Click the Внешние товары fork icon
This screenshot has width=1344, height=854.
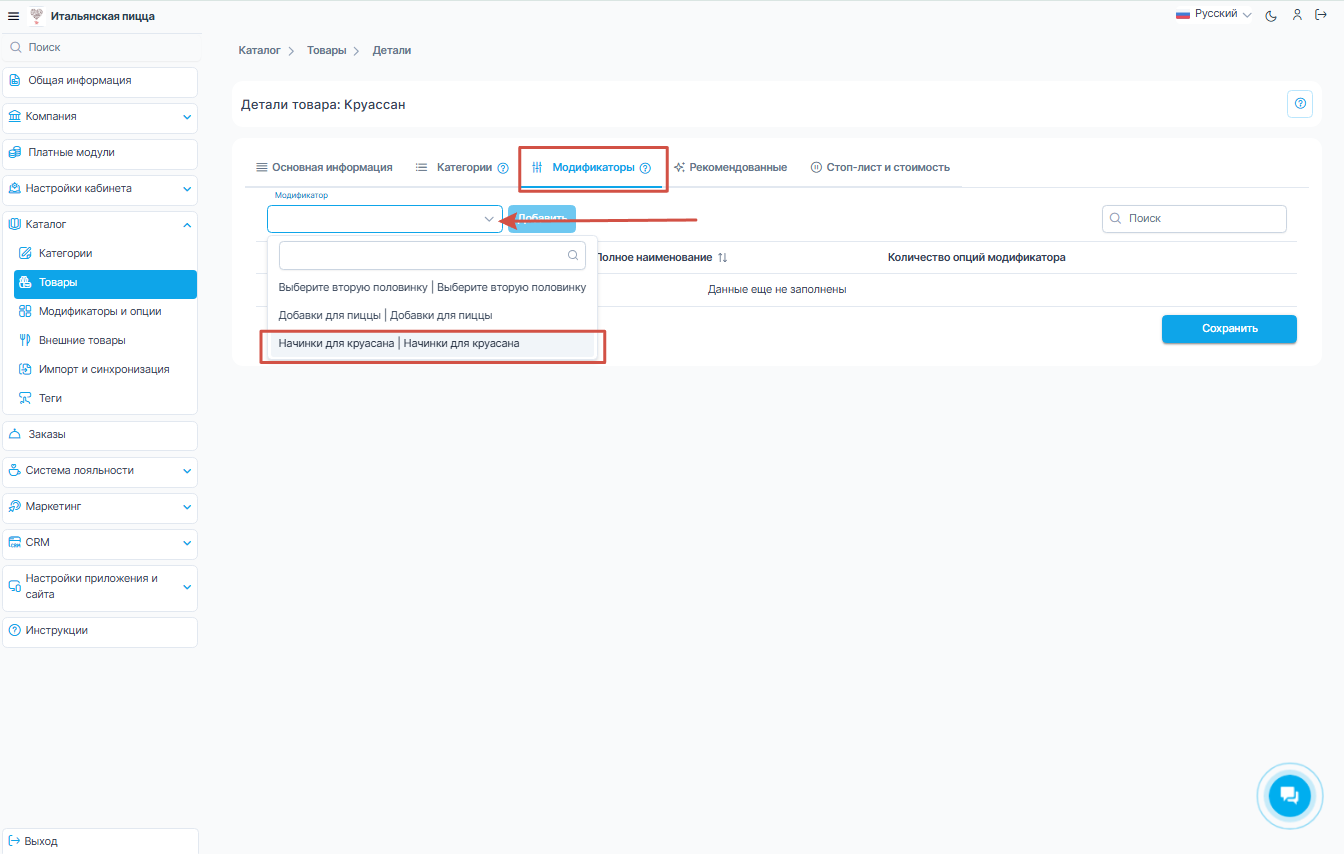[x=26, y=340]
